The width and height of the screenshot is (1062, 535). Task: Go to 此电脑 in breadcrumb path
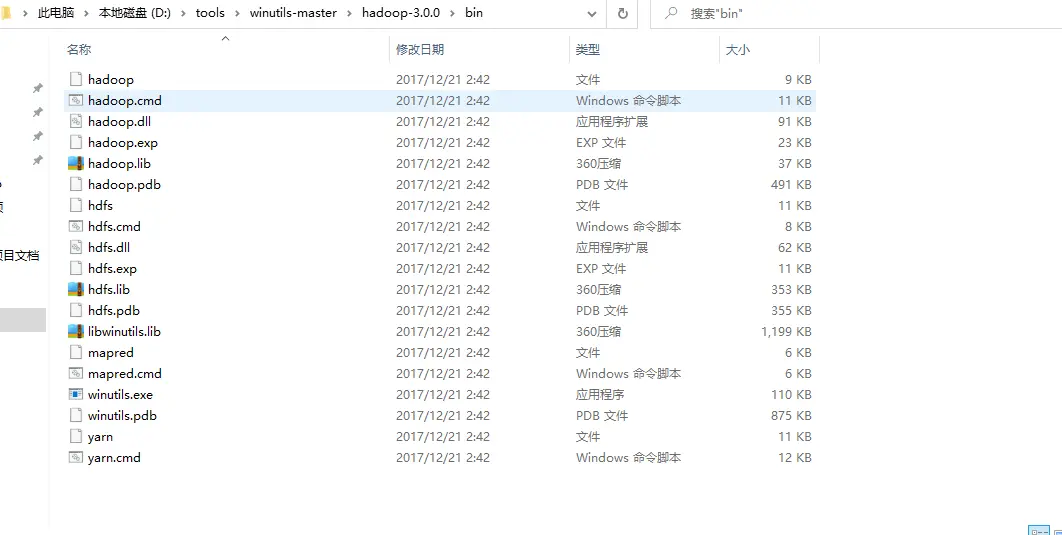(56, 13)
